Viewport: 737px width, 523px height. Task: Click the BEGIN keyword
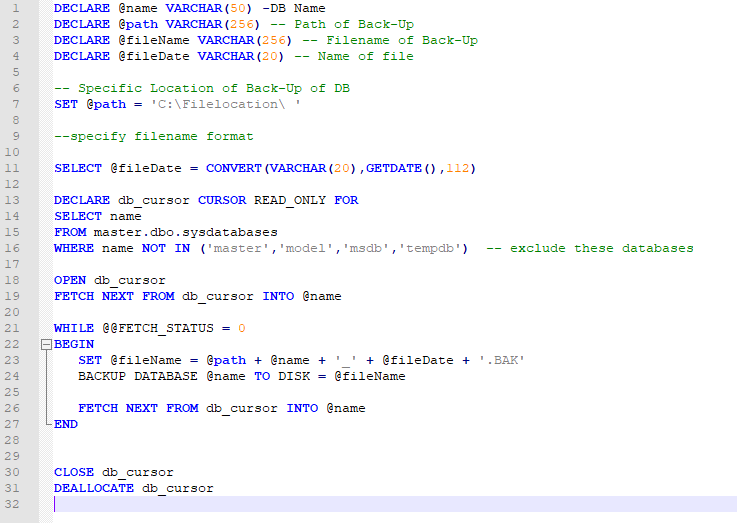click(74, 344)
